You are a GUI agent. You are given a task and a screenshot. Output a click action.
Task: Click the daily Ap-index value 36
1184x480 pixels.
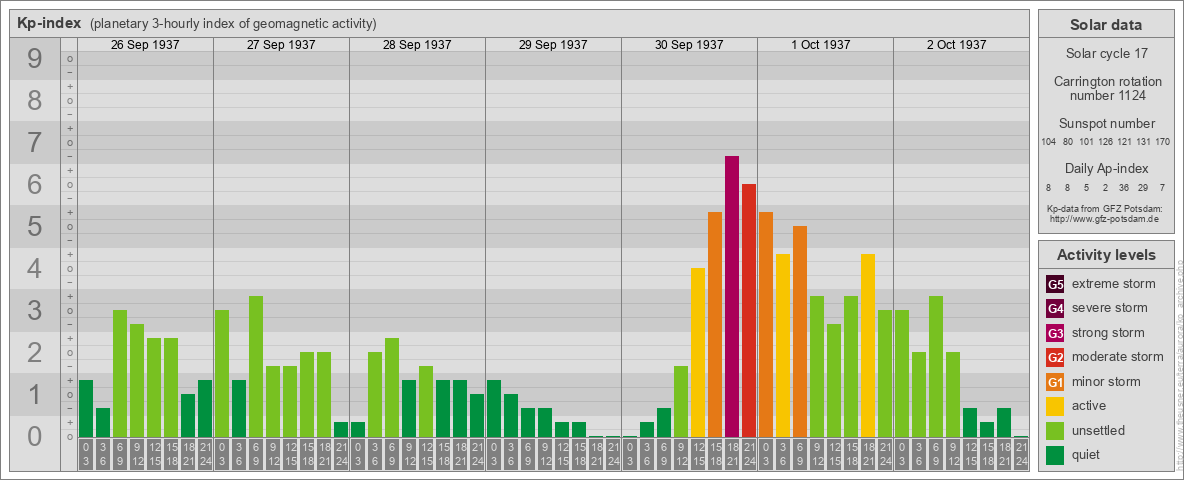pos(1124,186)
